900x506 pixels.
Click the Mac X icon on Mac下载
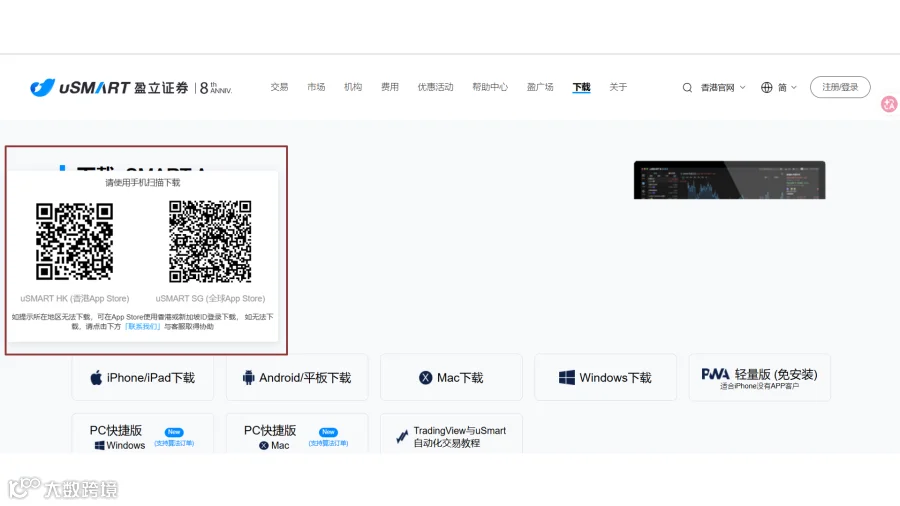point(425,377)
